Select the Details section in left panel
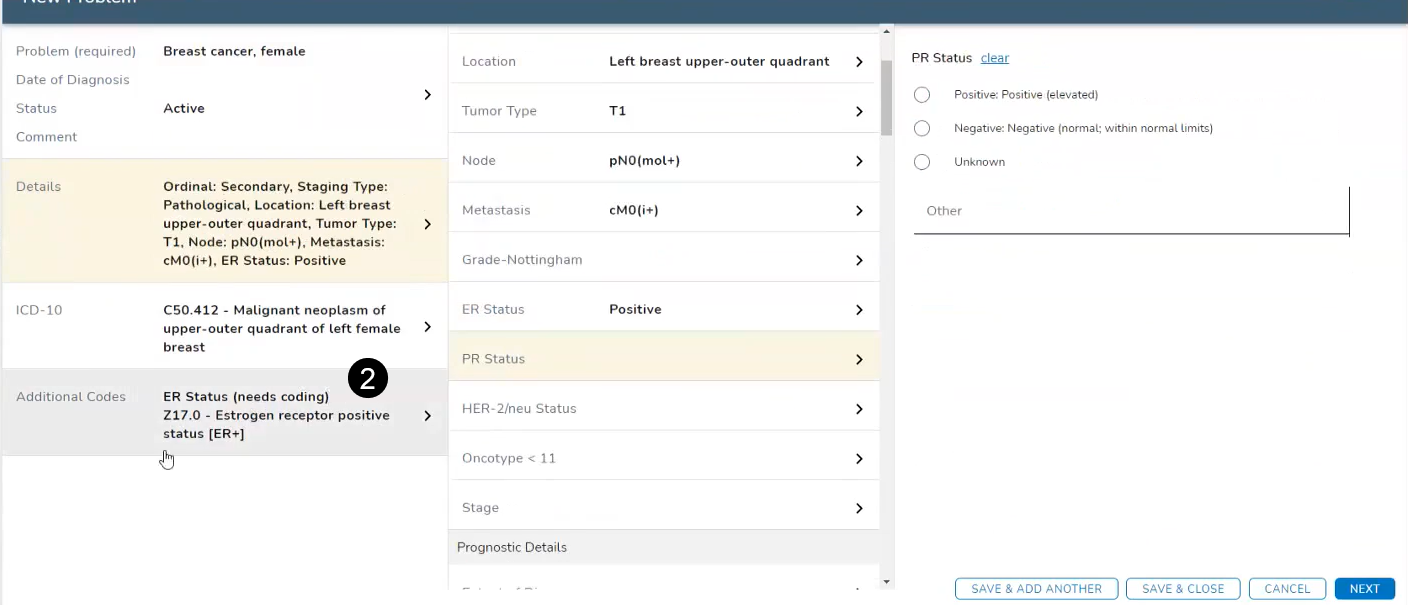The image size is (1408, 606). pos(224,224)
